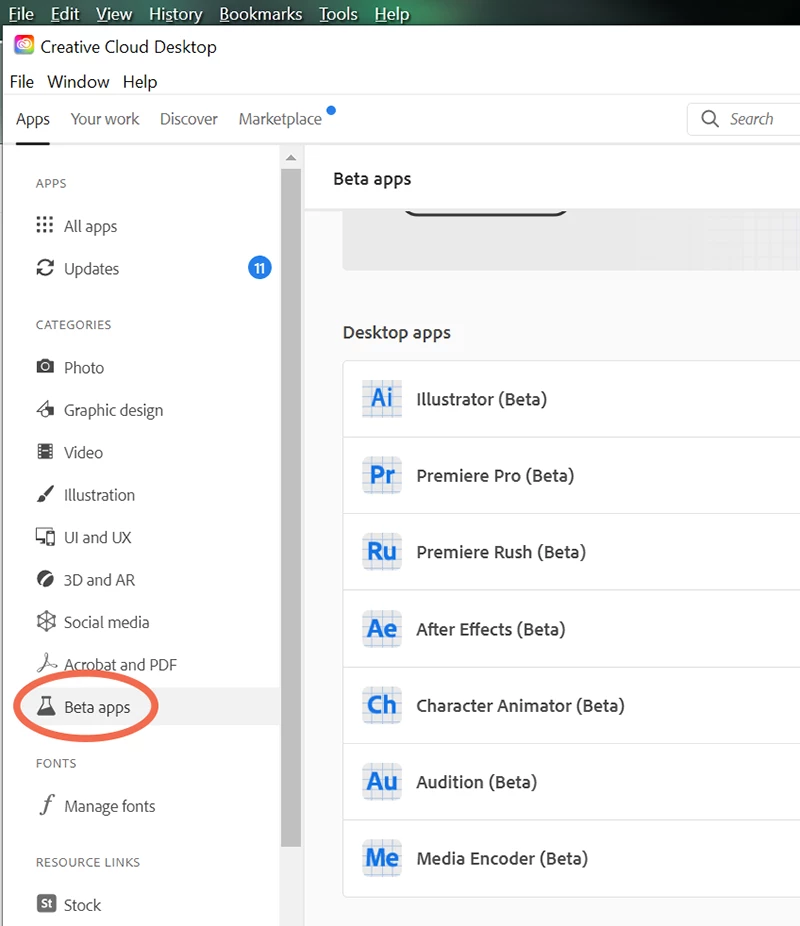The height and width of the screenshot is (926, 800).
Task: Click the Premiere Pro (Beta) Pr icon
Action: [382, 475]
